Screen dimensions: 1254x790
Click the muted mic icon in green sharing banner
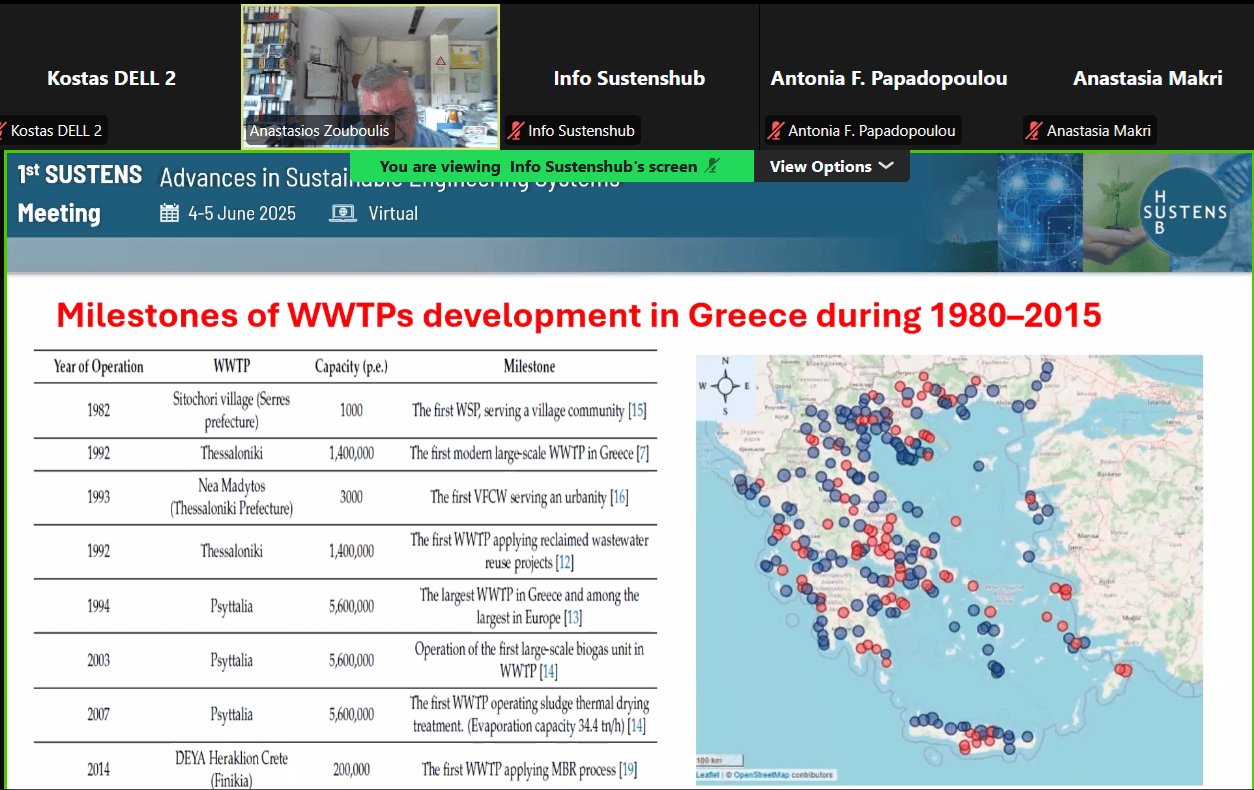[712, 167]
